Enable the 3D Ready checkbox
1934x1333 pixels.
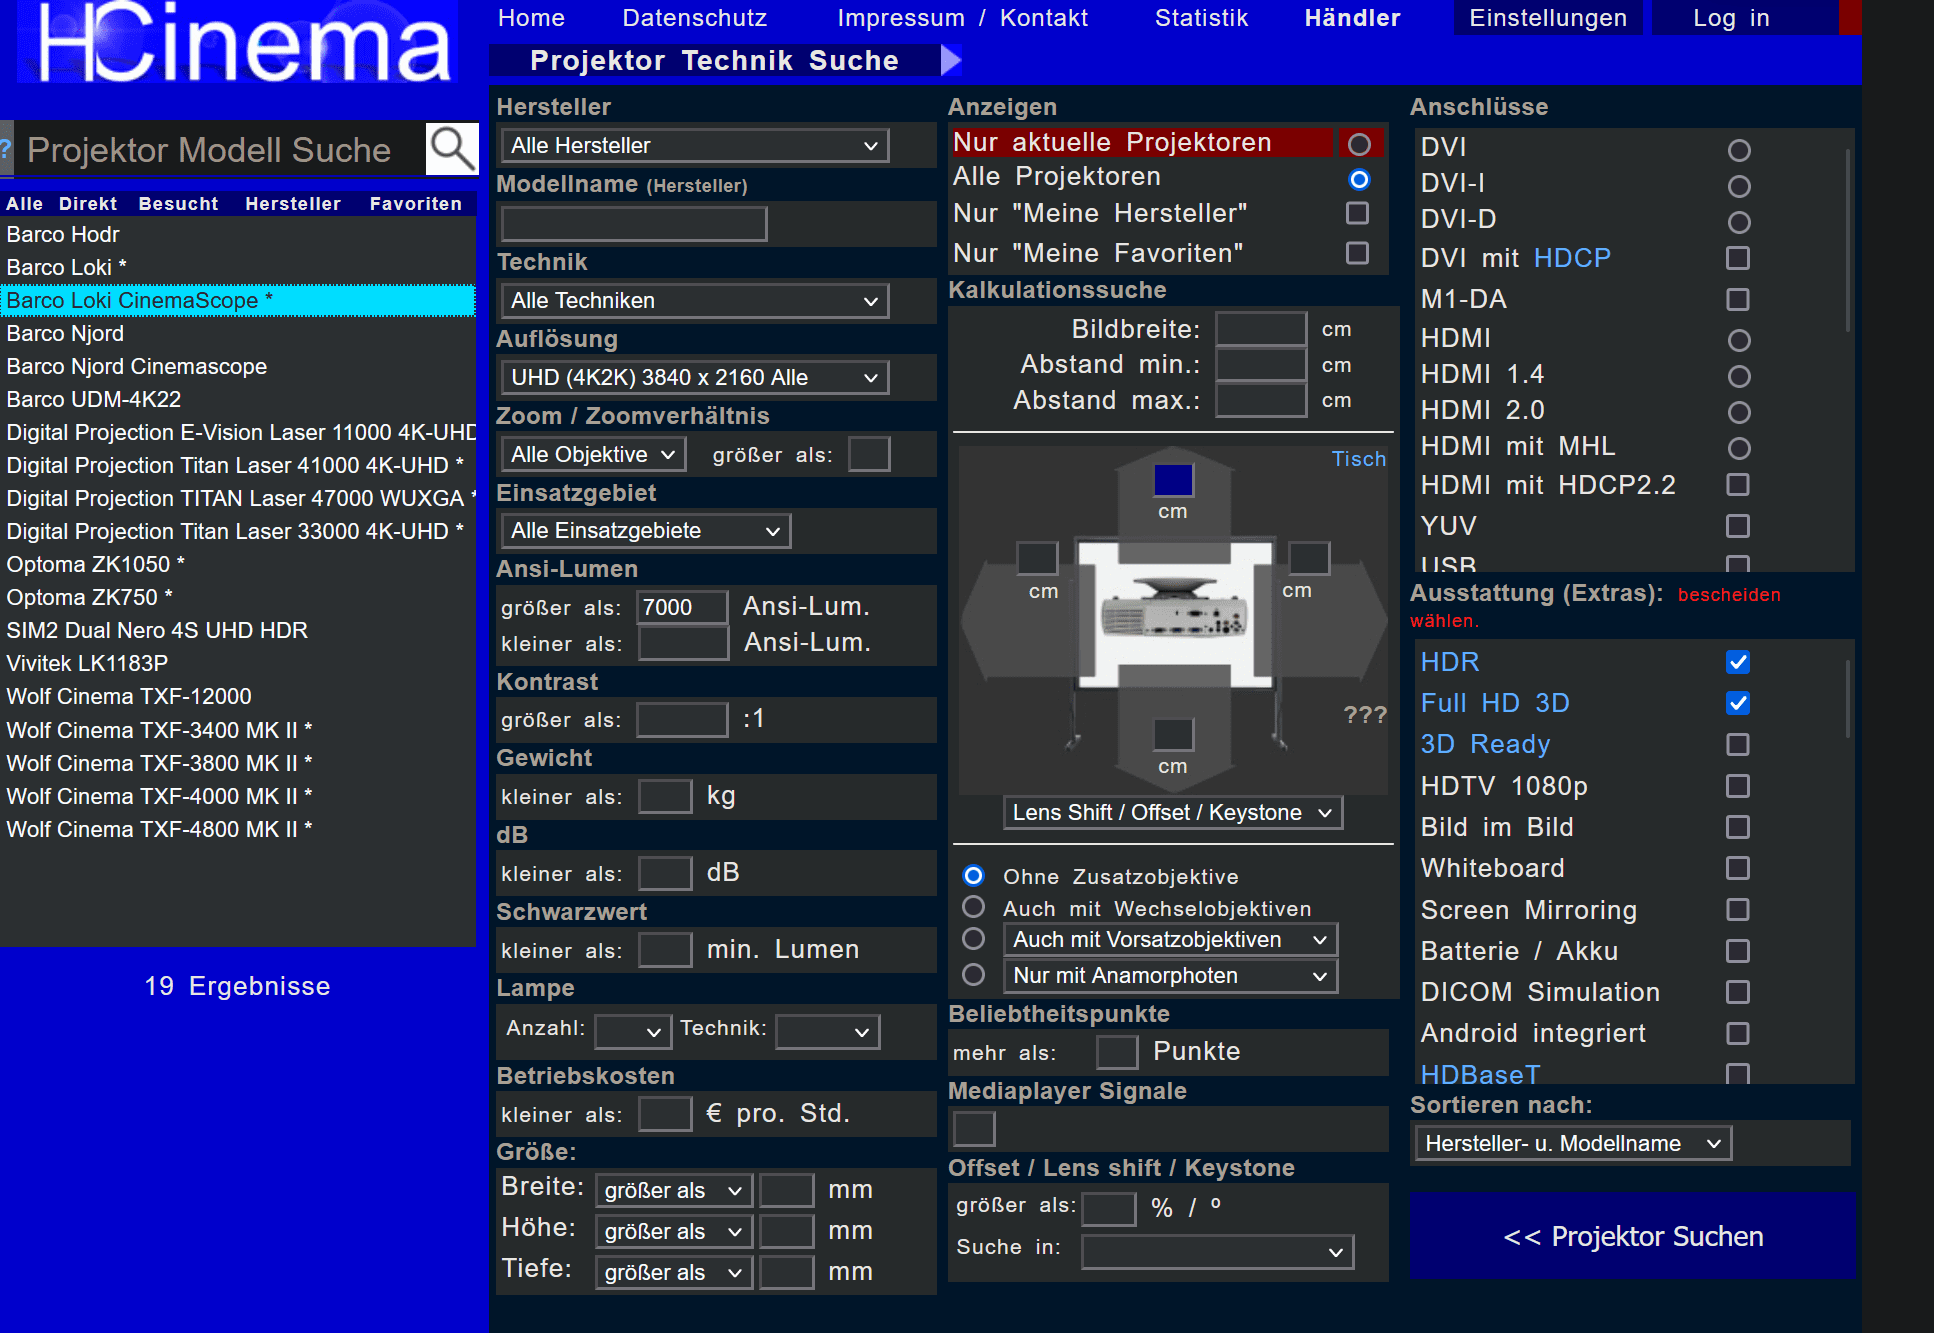coord(1738,745)
